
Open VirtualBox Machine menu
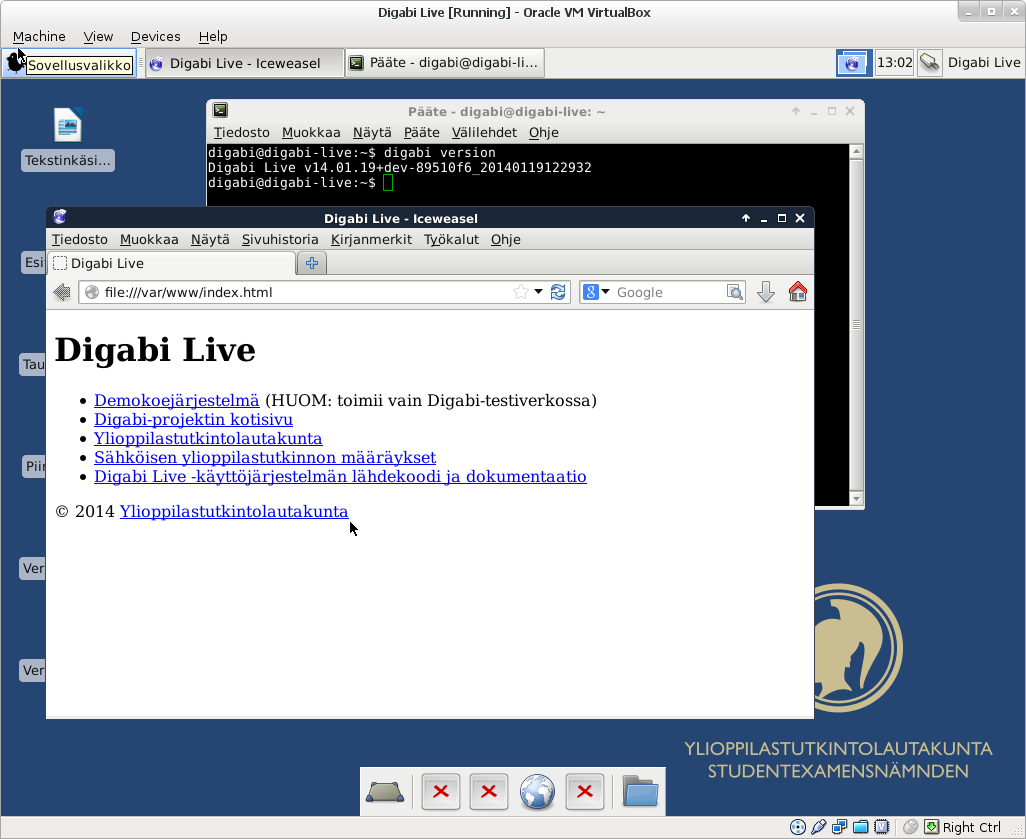39,37
